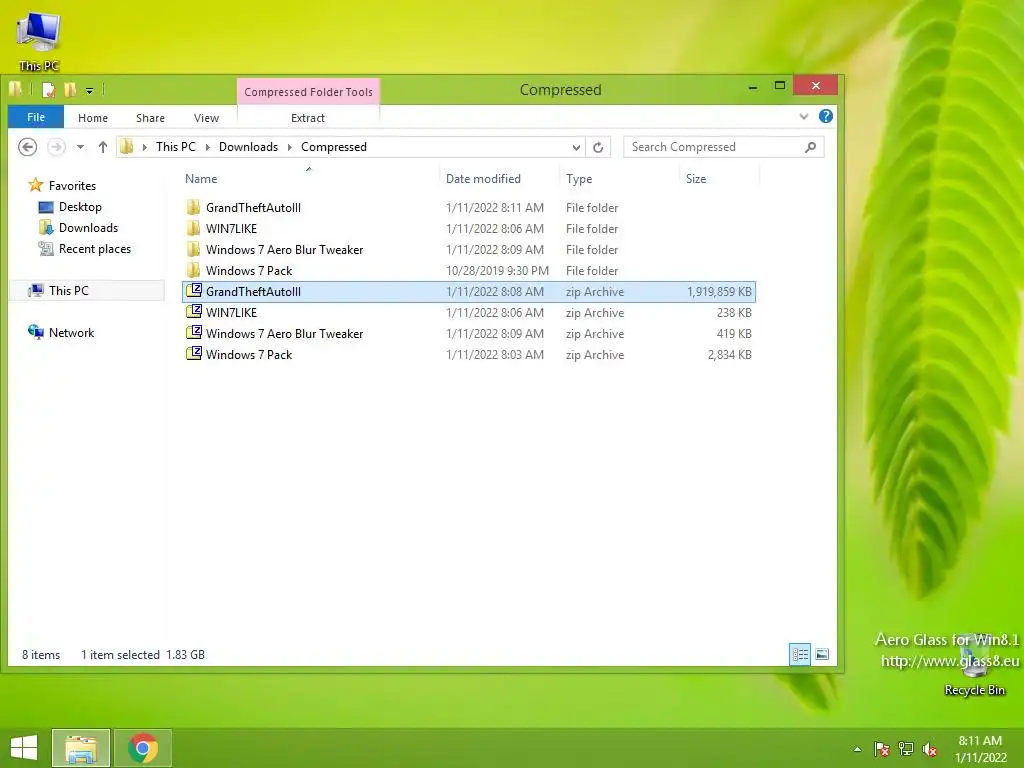
Task: Select the WIN7LIKE file folder
Action: [468, 229]
